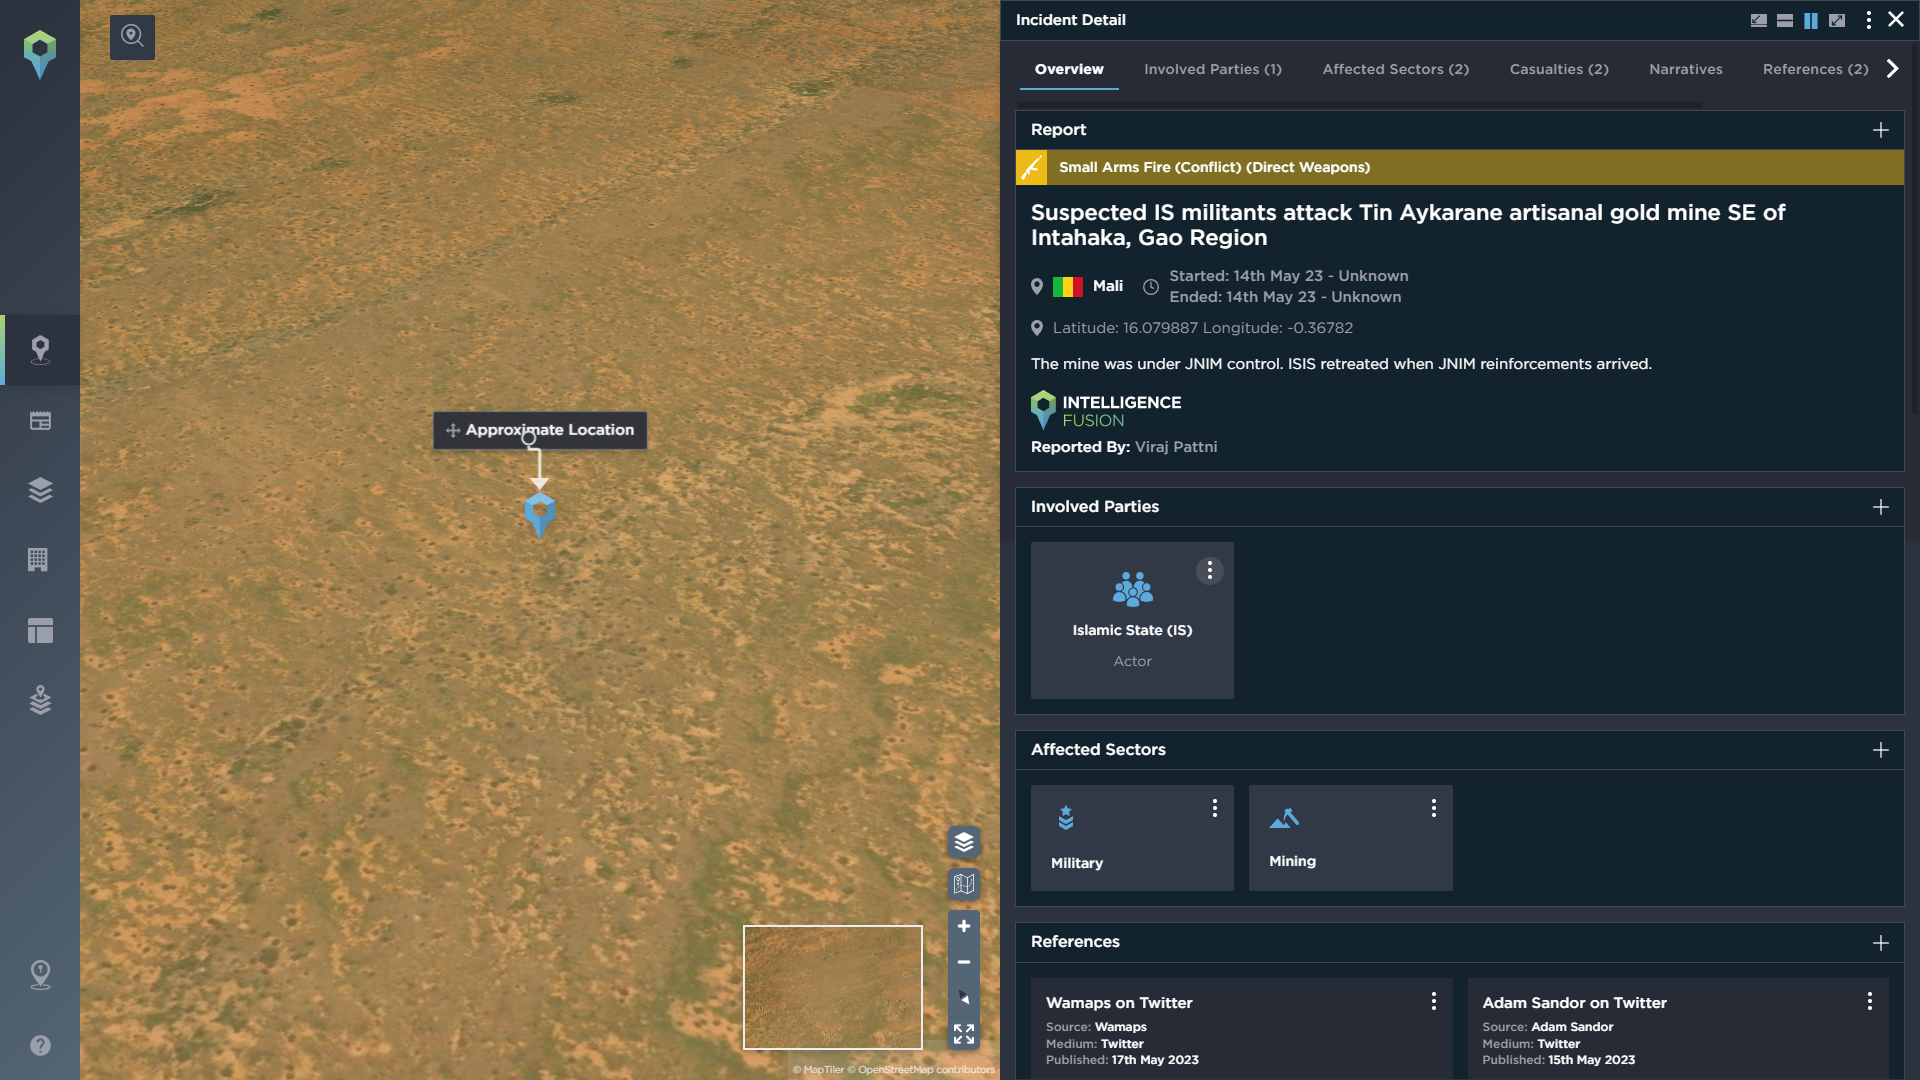
Task: Switch to References (2) tab
Action: [x=1816, y=69]
